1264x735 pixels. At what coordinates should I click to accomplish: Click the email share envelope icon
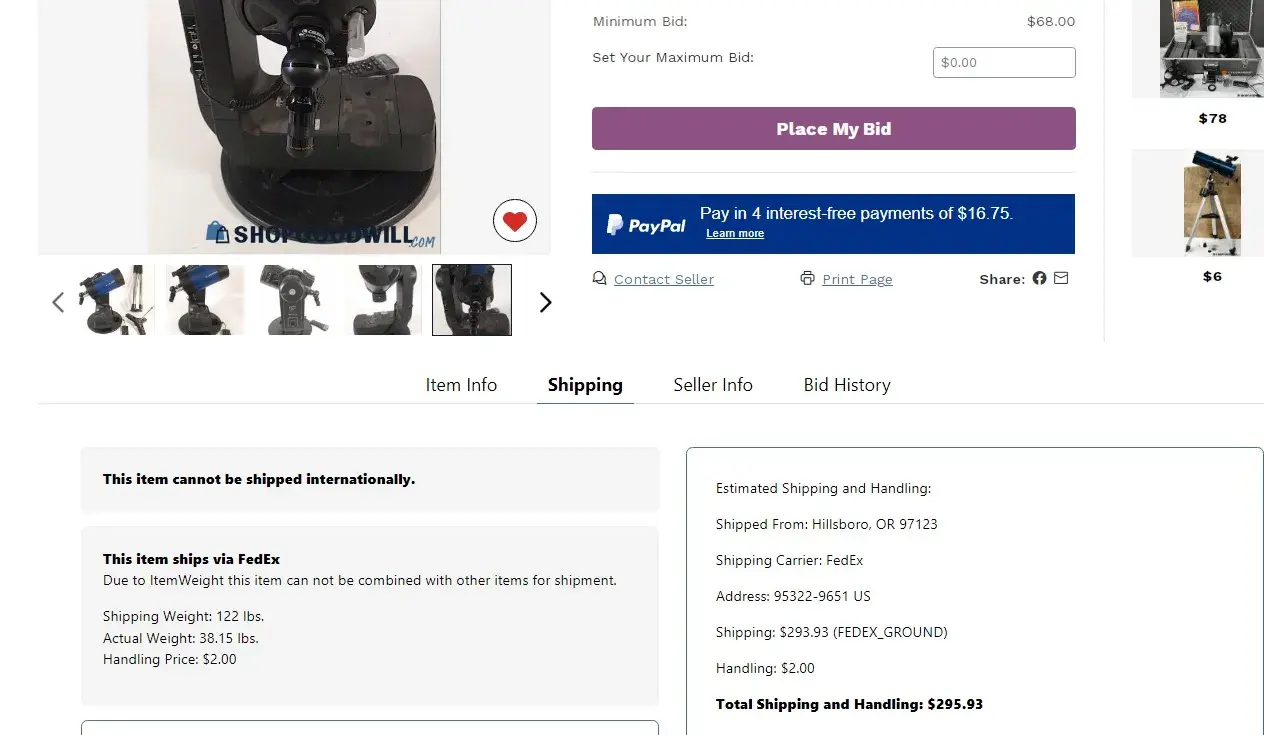[1061, 278]
